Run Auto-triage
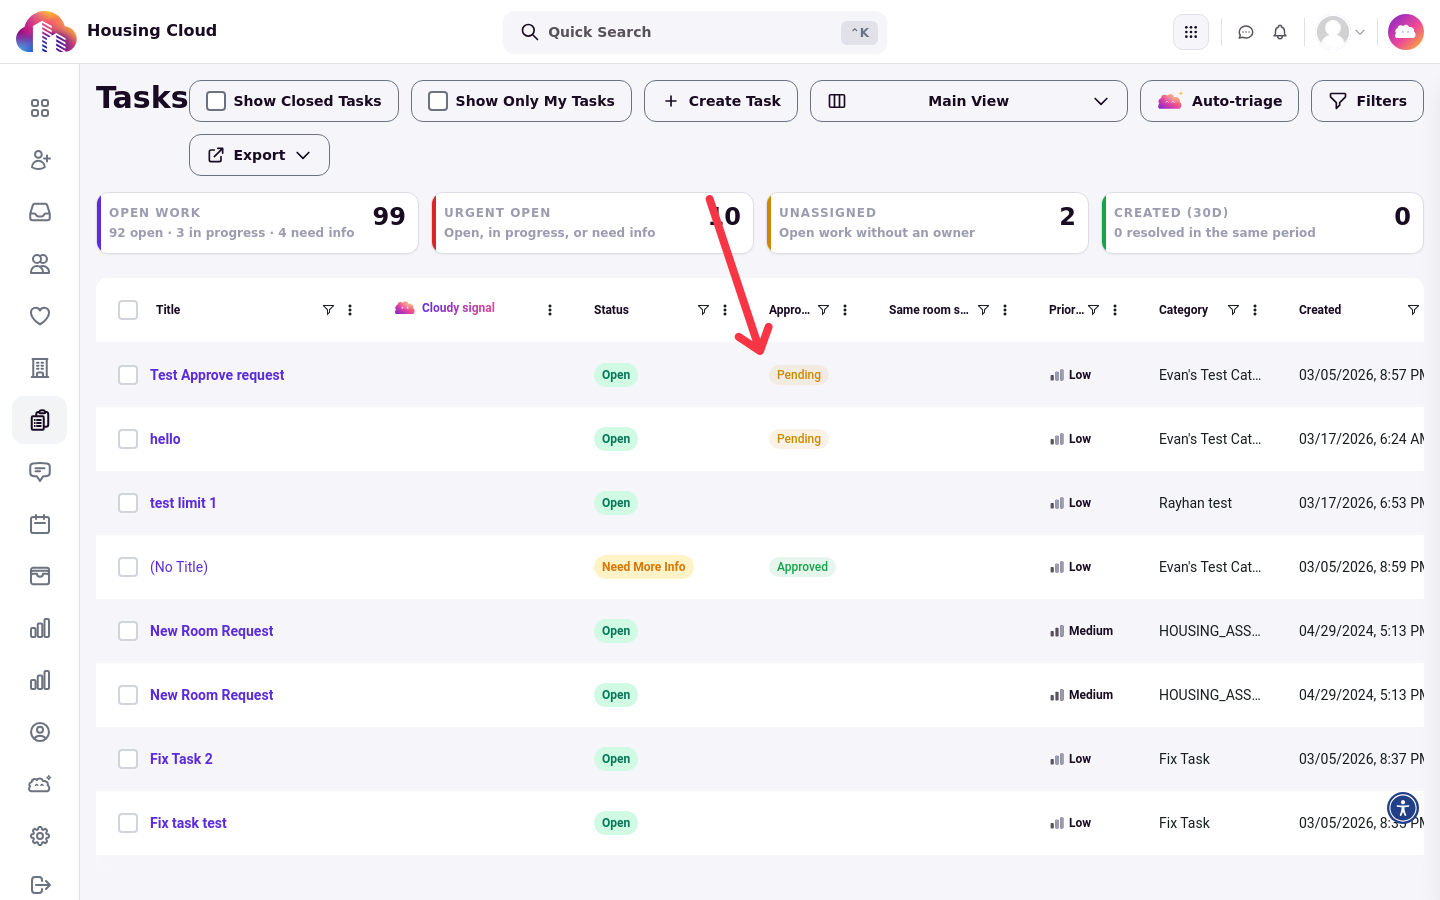 1219,101
